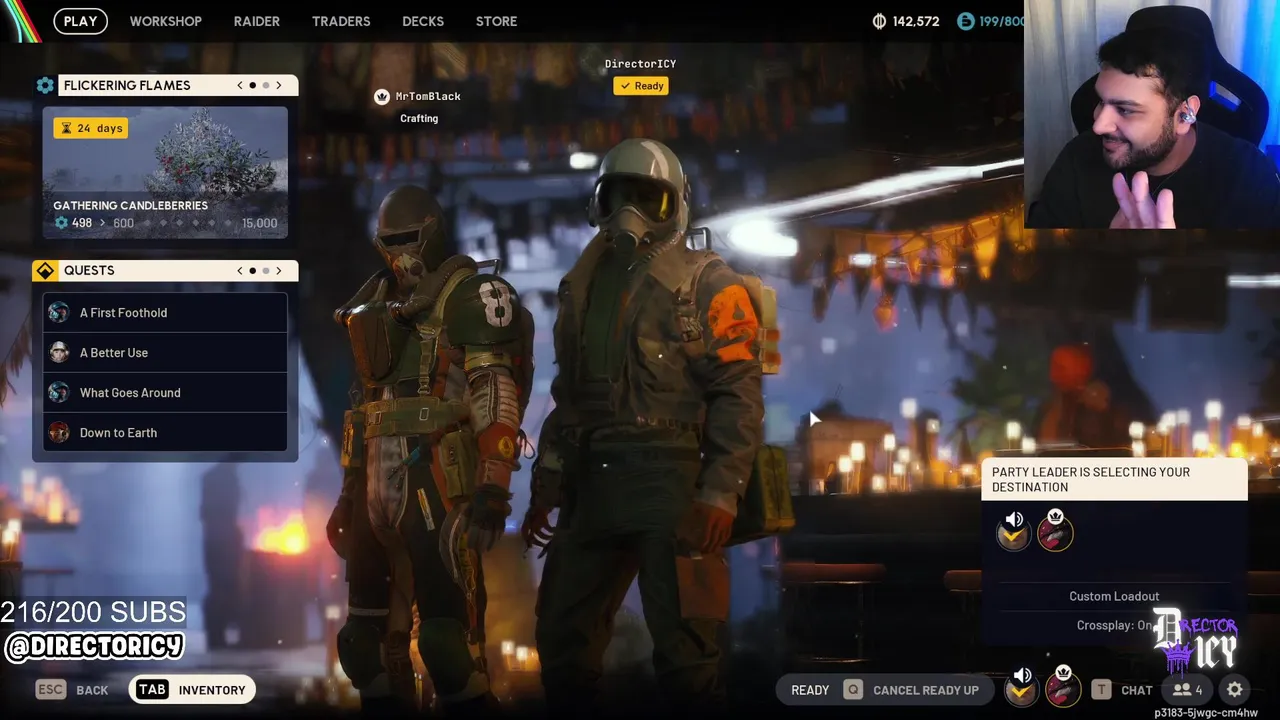1280x720 pixels.
Task: Open the What Goes Around quest
Action: pyautogui.click(x=165, y=392)
